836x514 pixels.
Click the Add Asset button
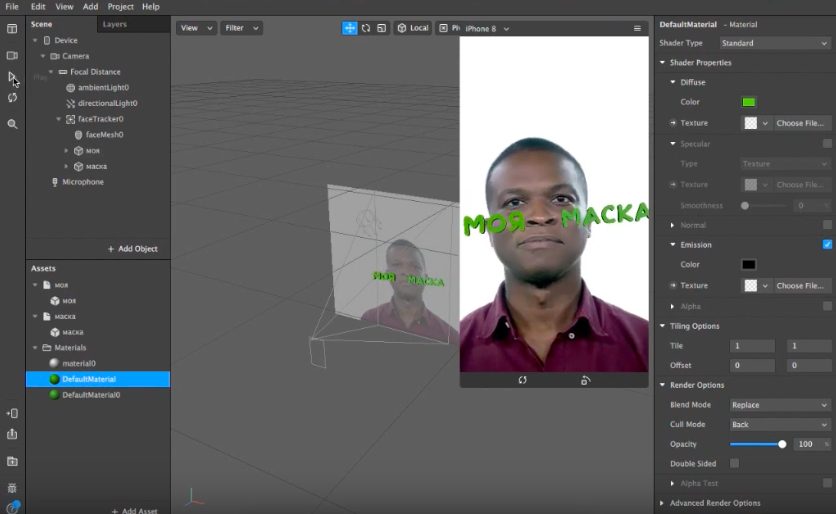[134, 511]
